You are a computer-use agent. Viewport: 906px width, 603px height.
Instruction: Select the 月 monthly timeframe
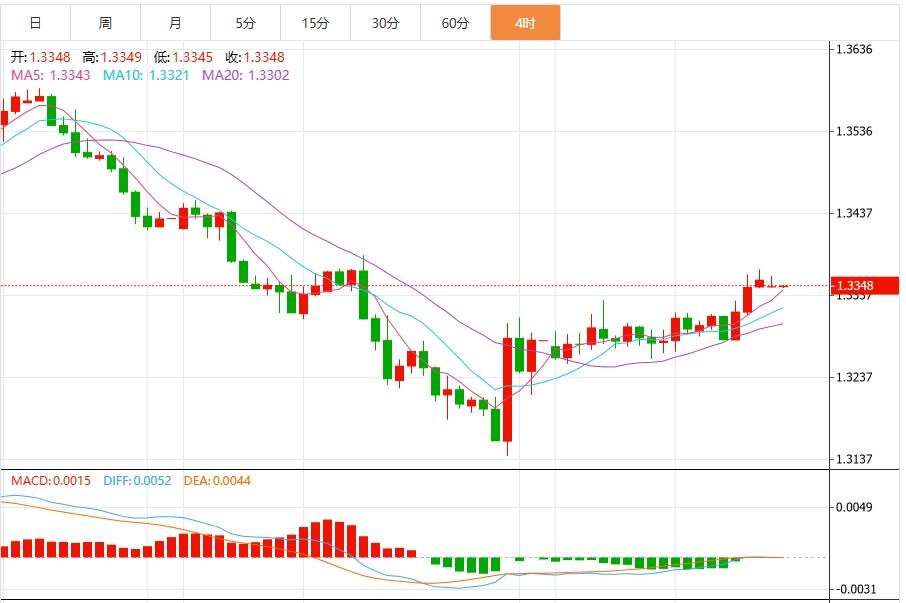174,21
